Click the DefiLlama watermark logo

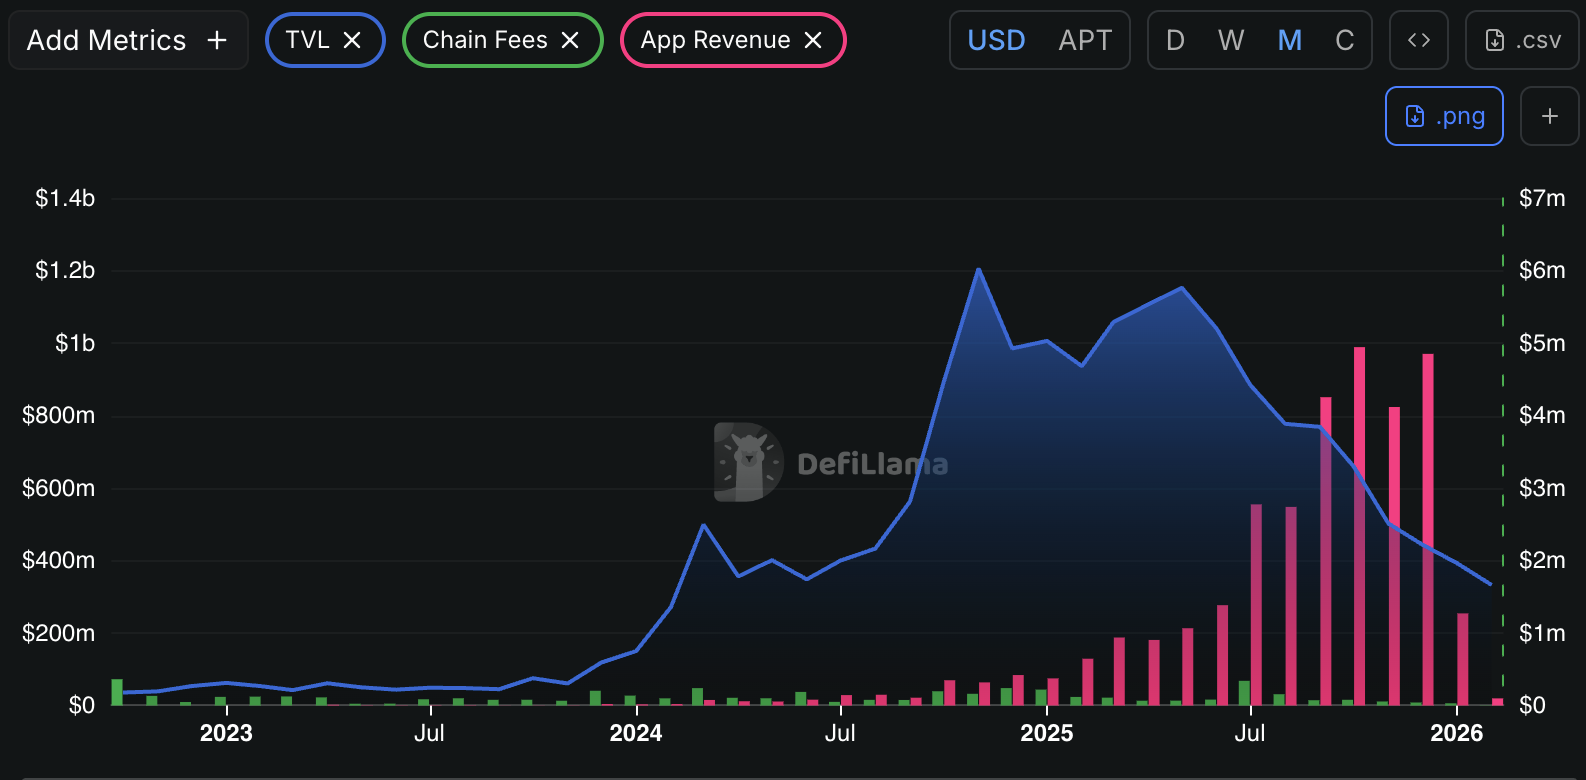pos(748,462)
